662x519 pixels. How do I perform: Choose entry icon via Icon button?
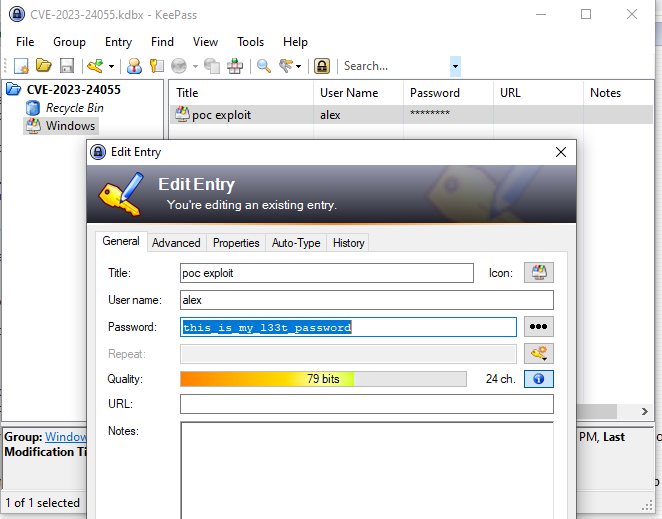click(539, 272)
